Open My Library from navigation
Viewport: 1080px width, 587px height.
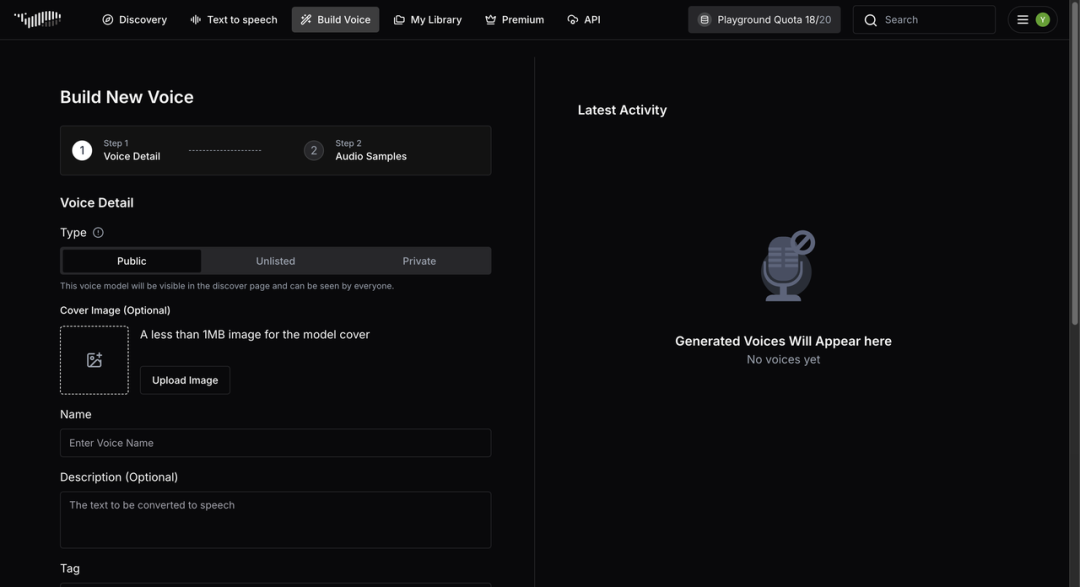coord(427,20)
